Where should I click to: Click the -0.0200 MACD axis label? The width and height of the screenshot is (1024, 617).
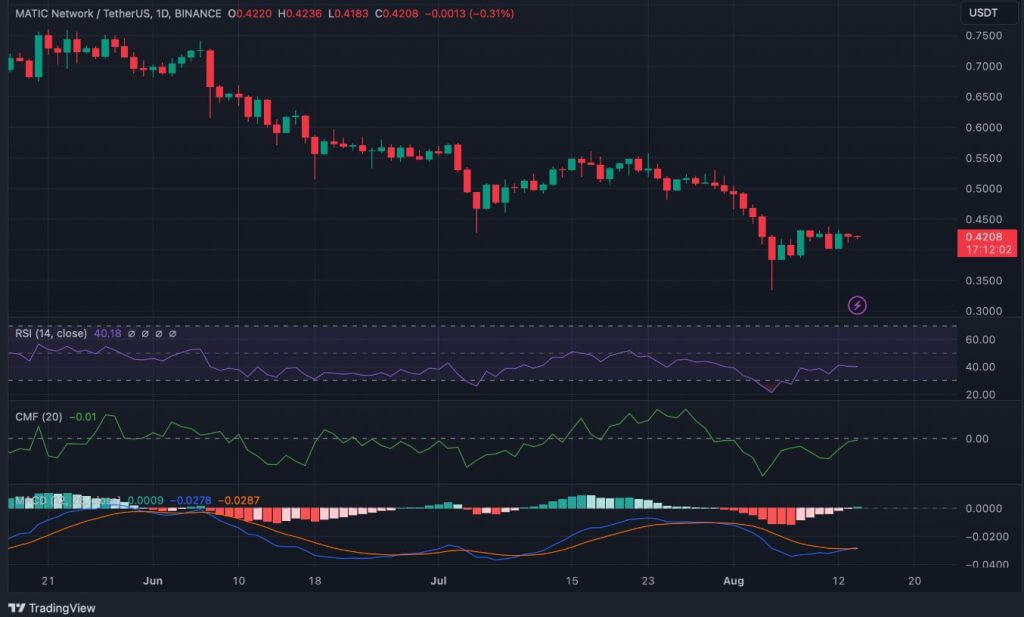pos(987,537)
